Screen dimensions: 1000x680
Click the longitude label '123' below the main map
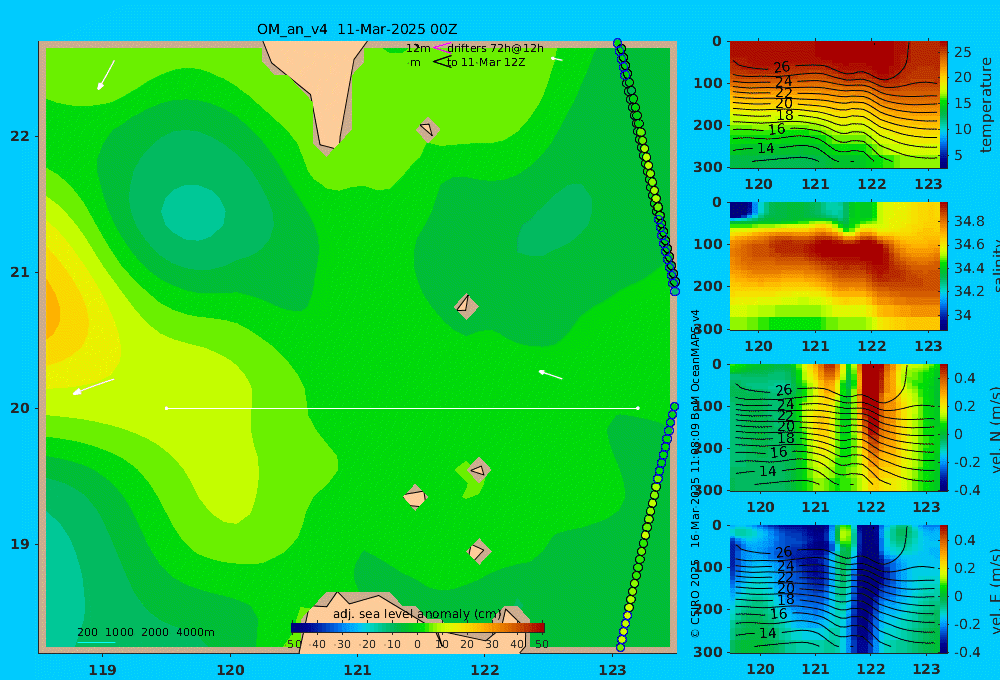[x=613, y=670]
